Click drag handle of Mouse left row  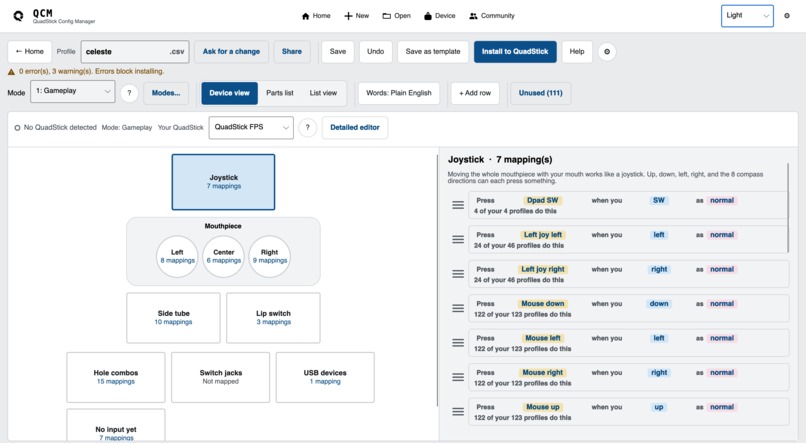[458, 343]
